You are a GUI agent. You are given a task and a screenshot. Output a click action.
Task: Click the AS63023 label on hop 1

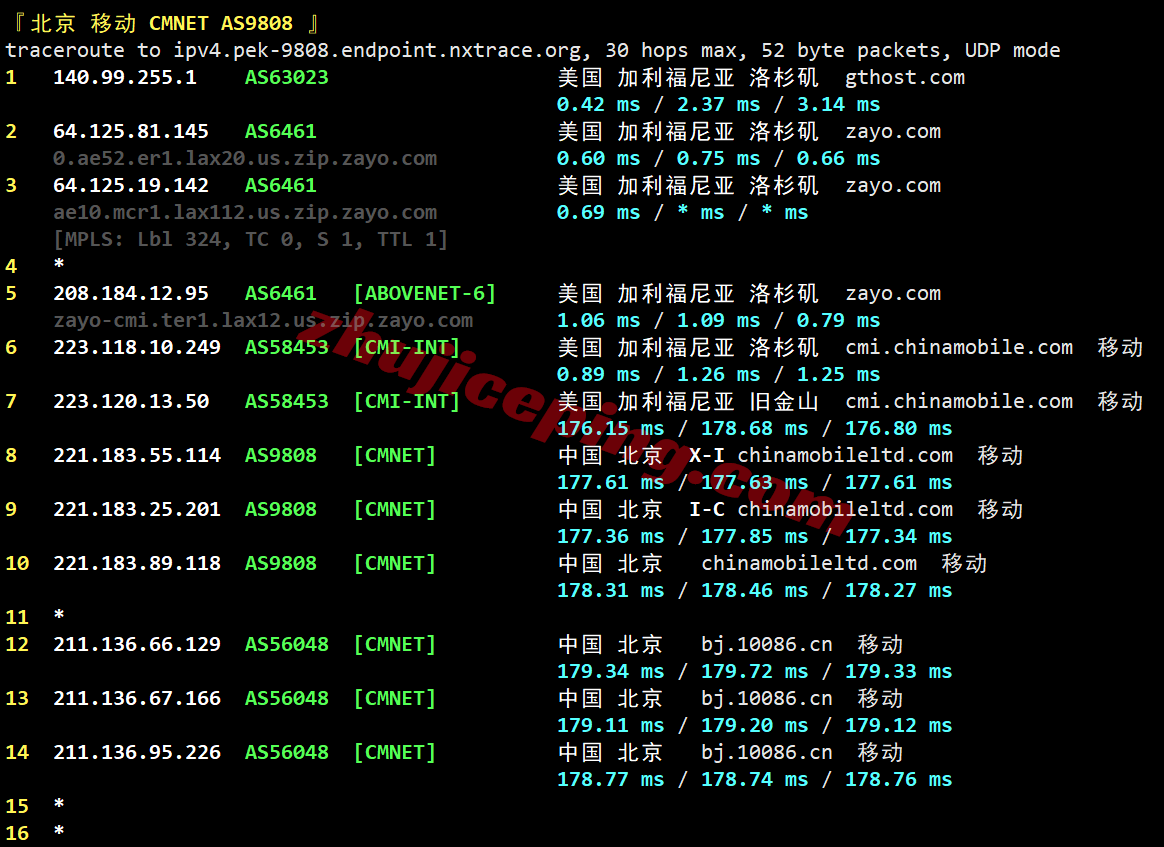click(x=286, y=77)
